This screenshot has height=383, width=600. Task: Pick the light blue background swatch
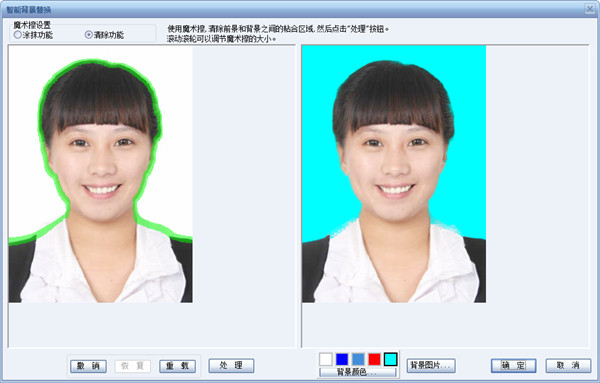tap(358, 359)
